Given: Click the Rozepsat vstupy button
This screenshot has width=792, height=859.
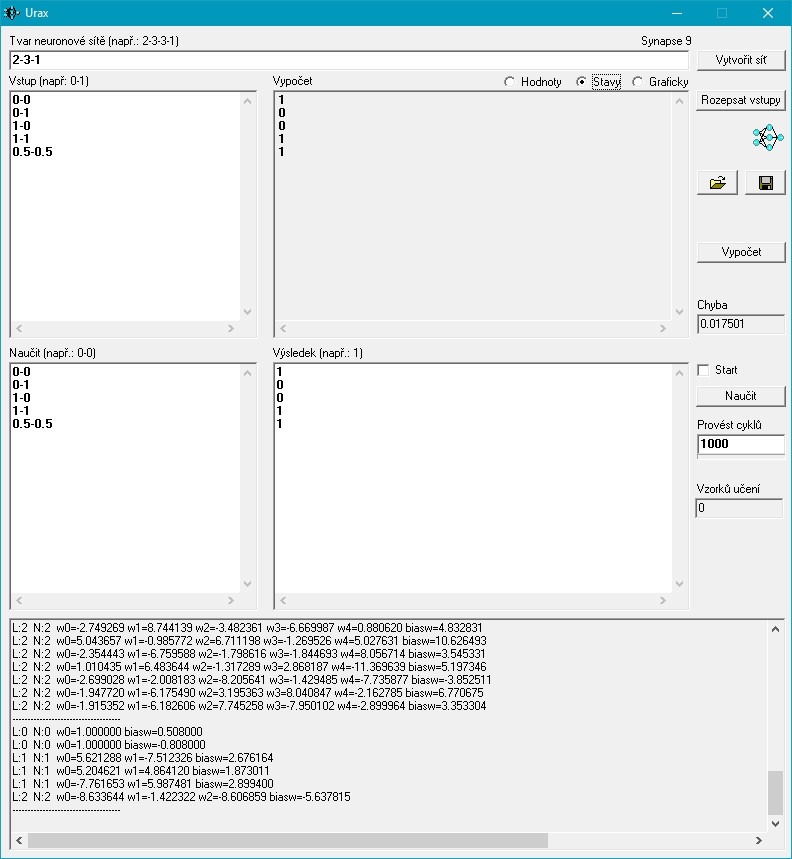Looking at the screenshot, I should 741,100.
